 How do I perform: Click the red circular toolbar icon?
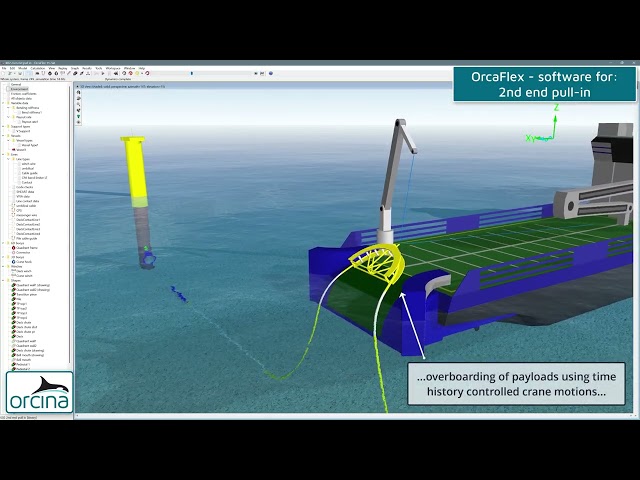pos(130,73)
